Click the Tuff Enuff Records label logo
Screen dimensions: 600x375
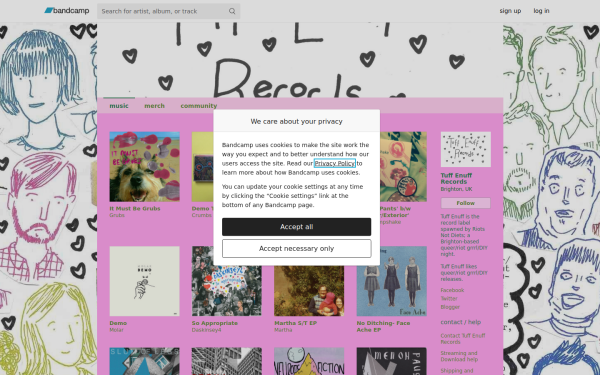pyautogui.click(x=466, y=150)
